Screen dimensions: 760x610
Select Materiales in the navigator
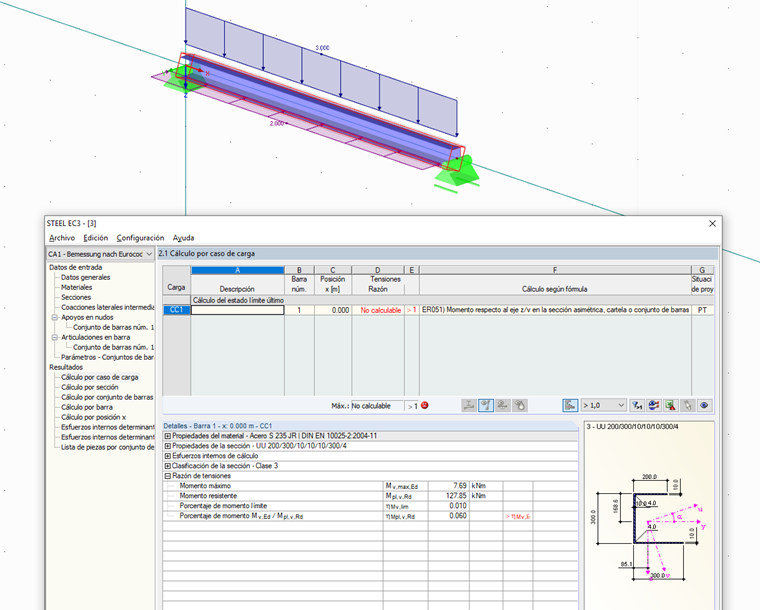pos(76,287)
